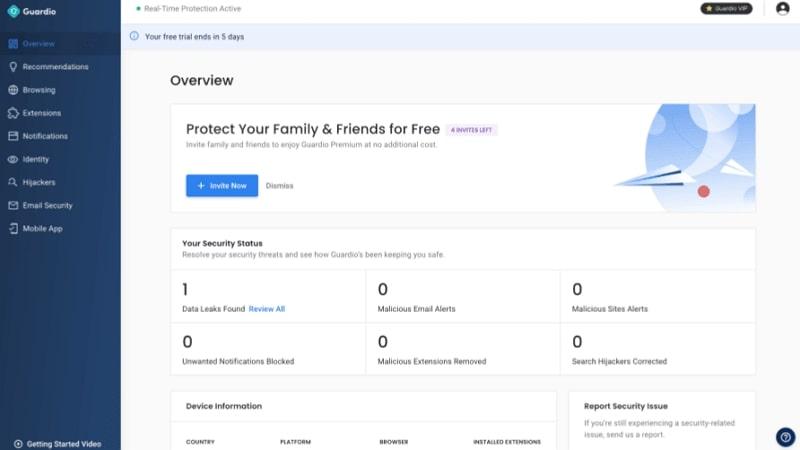The height and width of the screenshot is (450, 800).
Task: Click the 4 Invites Left badge
Action: [471, 130]
